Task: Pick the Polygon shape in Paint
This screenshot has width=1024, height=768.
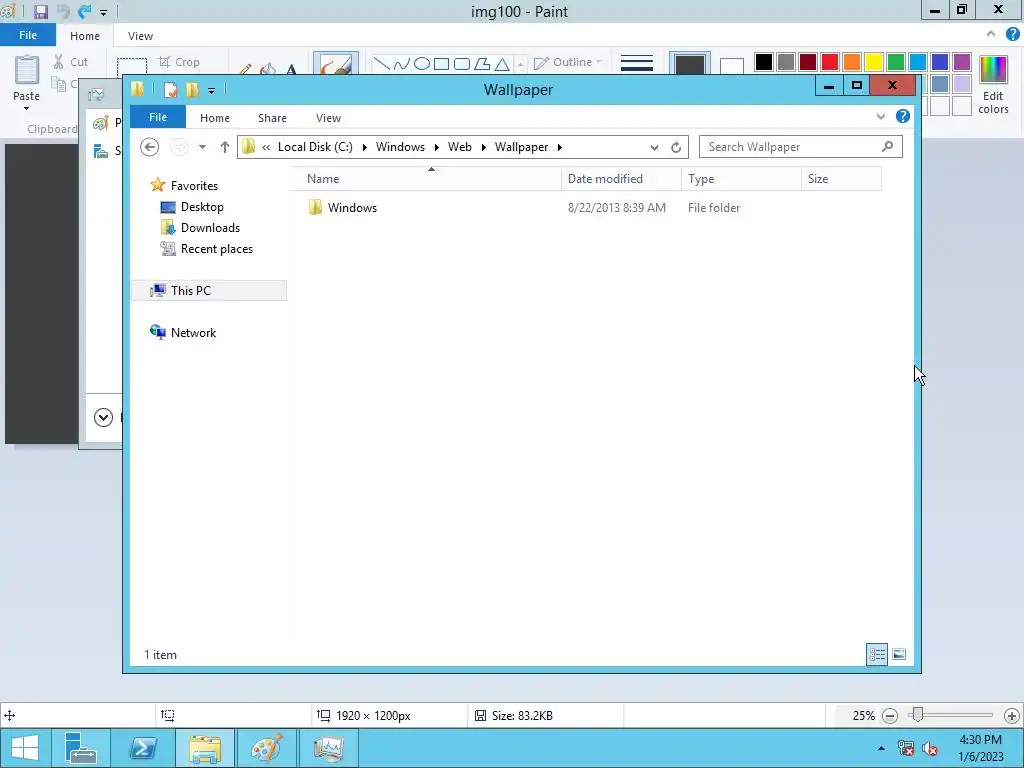Action: pyautogui.click(x=482, y=63)
